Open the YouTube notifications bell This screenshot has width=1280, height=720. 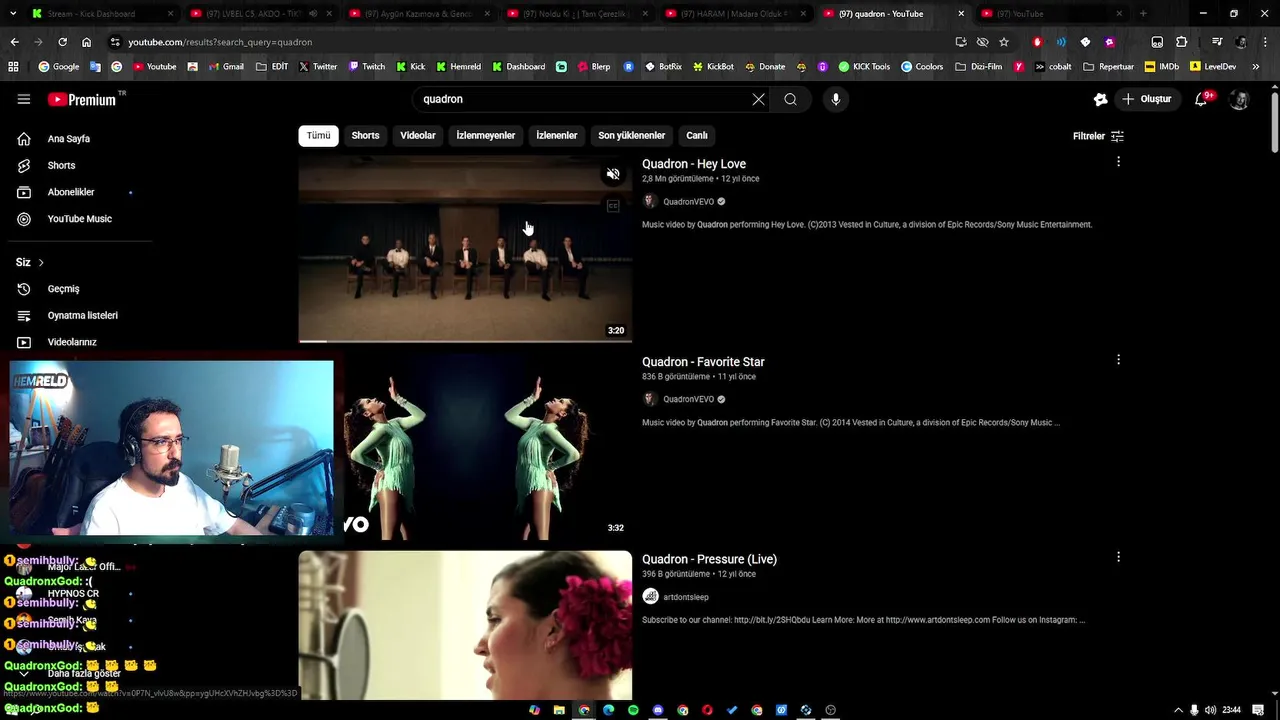[x=1202, y=99]
